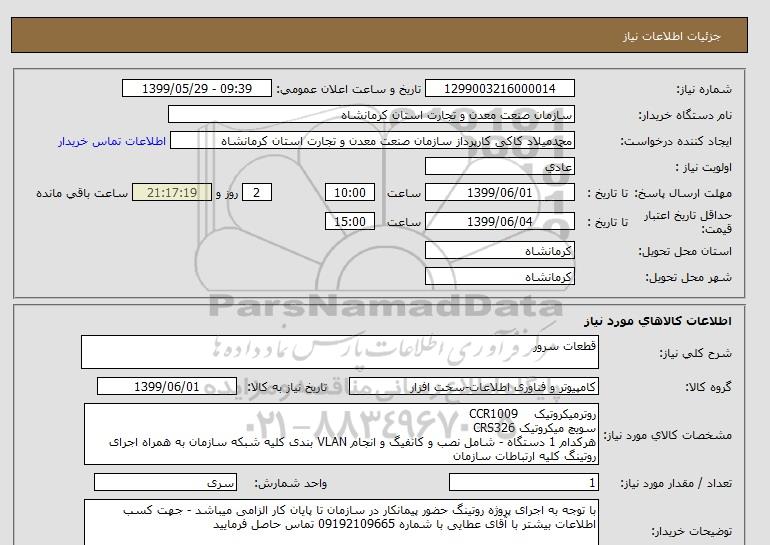
Task: Click the text سویچ میکروتیک CRS326
Action: 535,428
